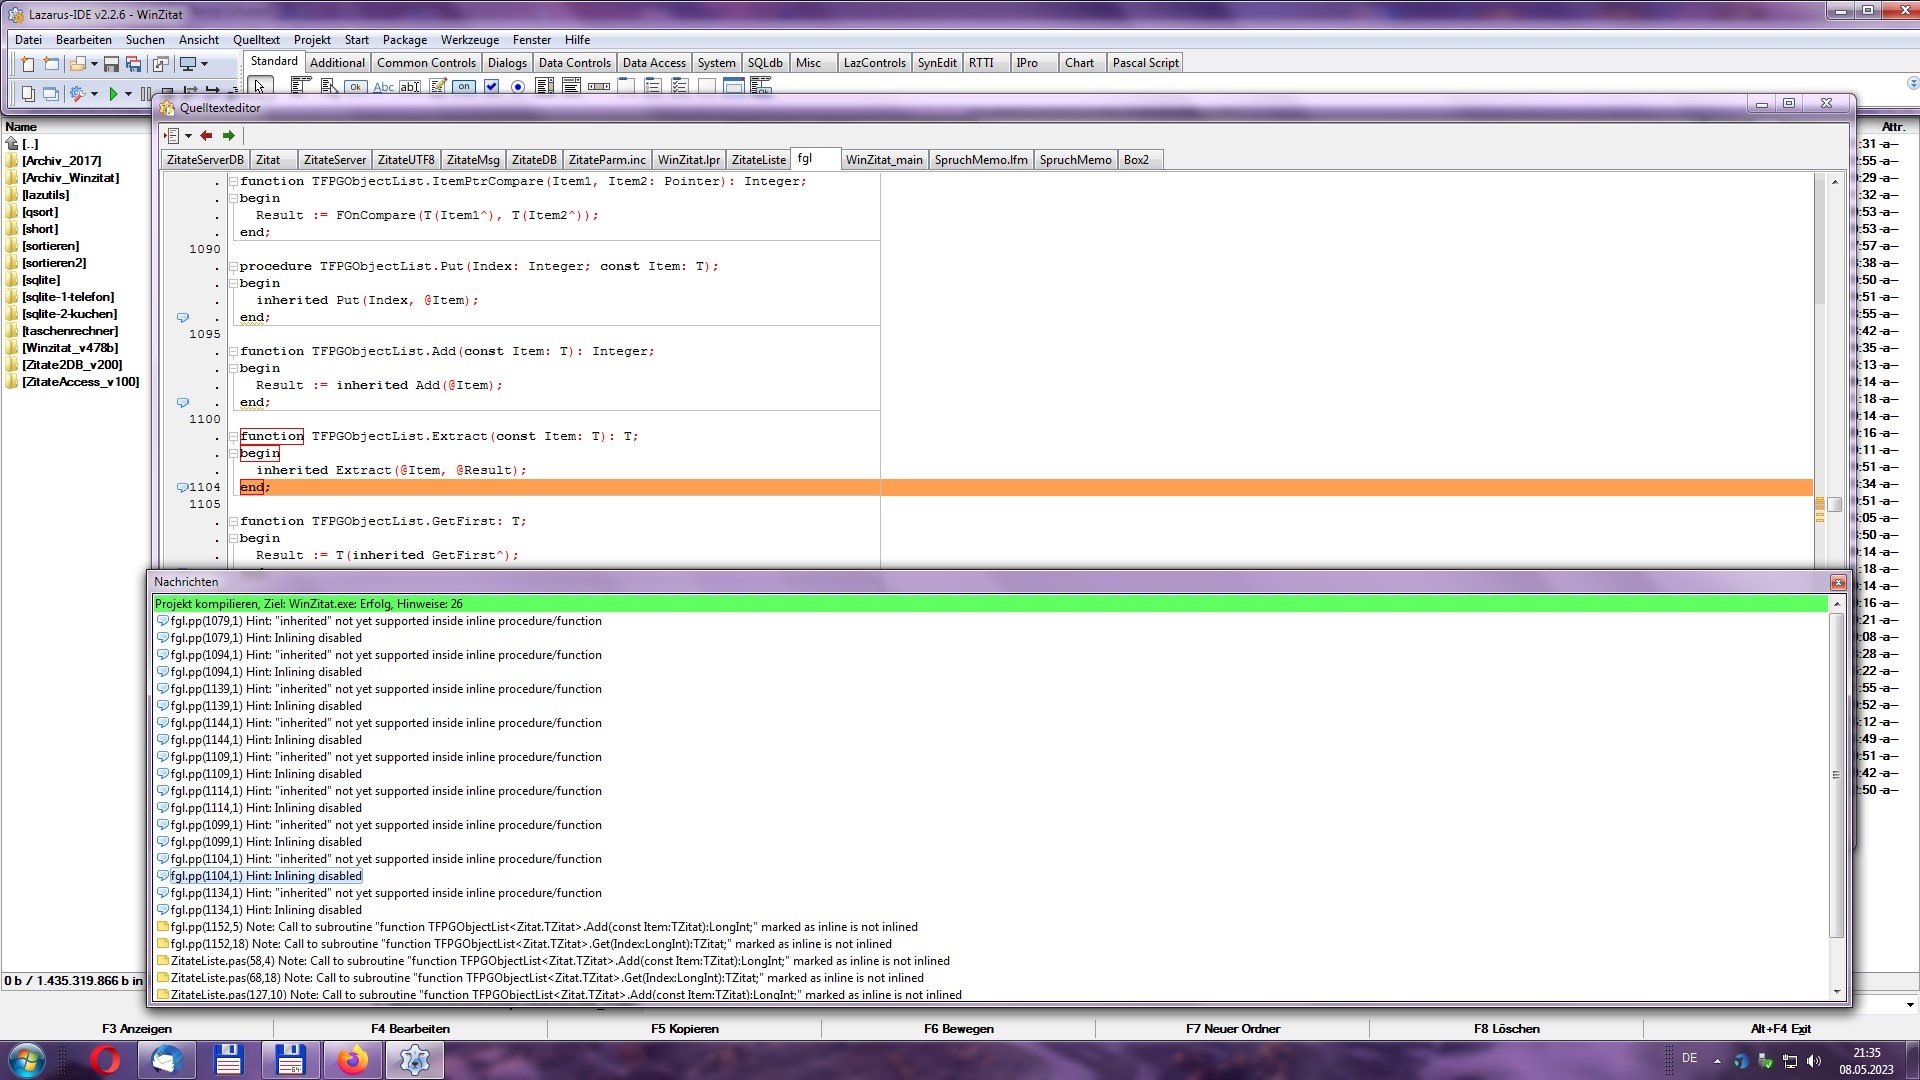Switch to the ZitateListe editor tab
Screen dimensions: 1920x1080
[758, 160]
